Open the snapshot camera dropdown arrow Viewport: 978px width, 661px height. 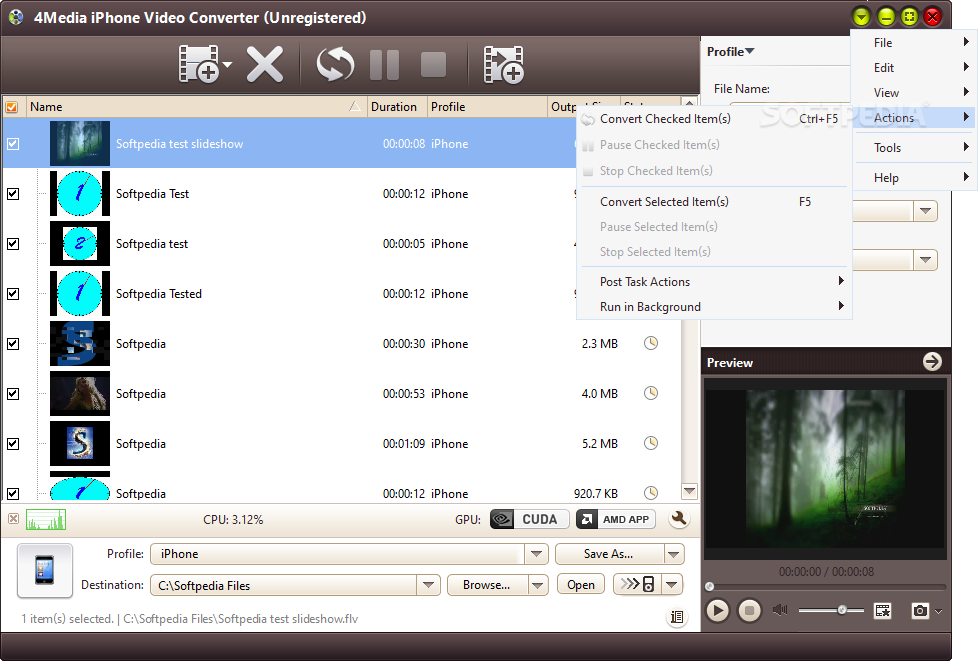(938, 611)
